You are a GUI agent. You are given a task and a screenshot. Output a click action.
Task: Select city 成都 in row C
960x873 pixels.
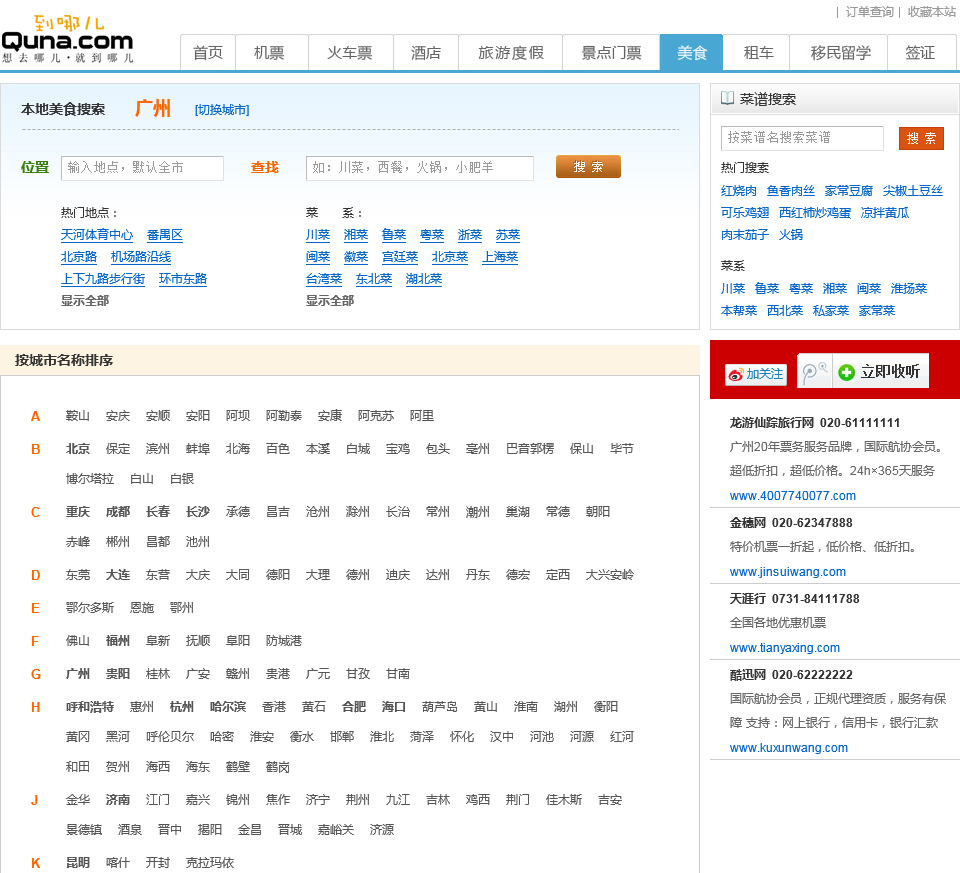(118, 512)
